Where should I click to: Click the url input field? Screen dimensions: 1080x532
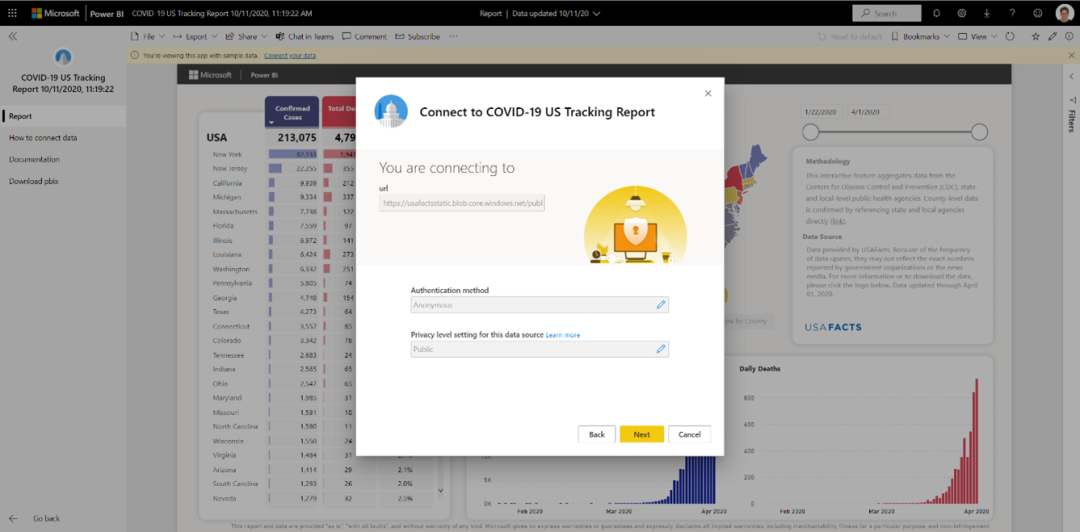462,203
